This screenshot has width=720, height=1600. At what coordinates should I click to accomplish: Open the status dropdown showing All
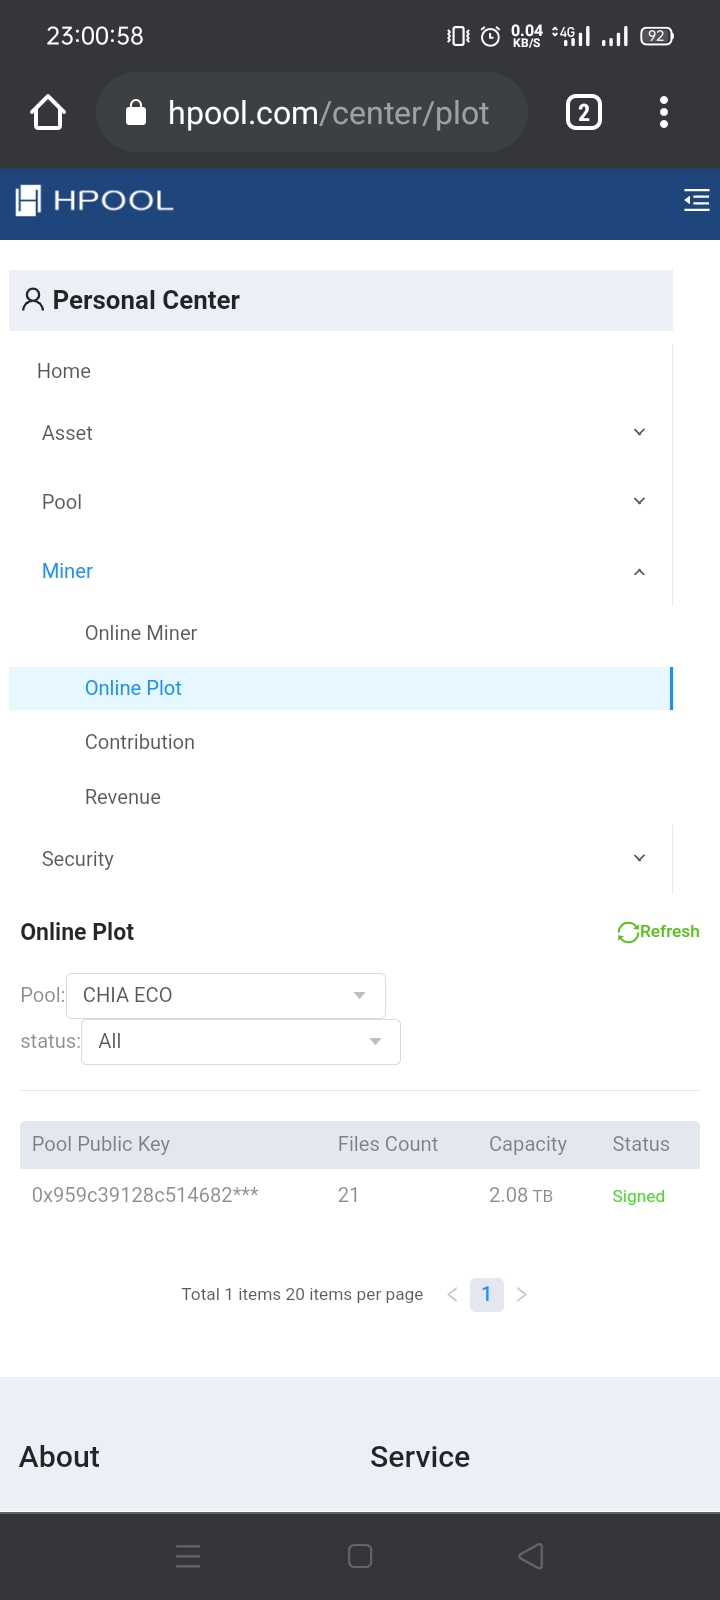pyautogui.click(x=240, y=1041)
